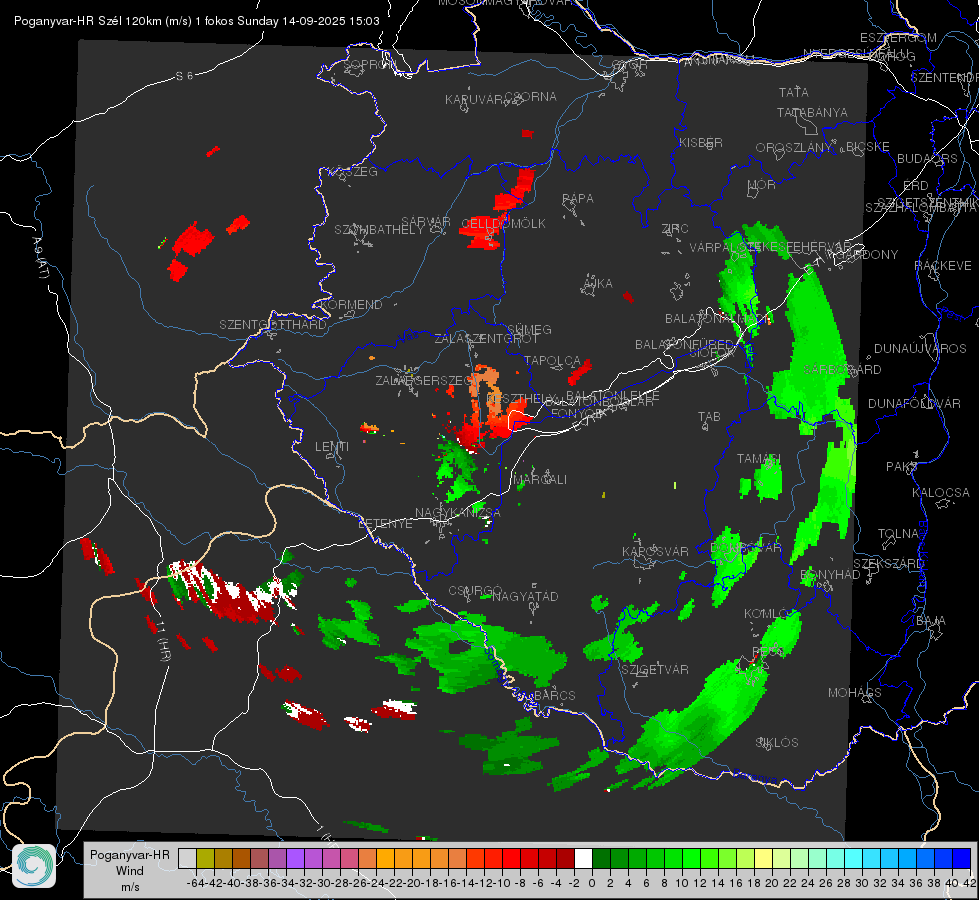
Task: Click the 'BONYHAD' city label
Action: coord(830,575)
